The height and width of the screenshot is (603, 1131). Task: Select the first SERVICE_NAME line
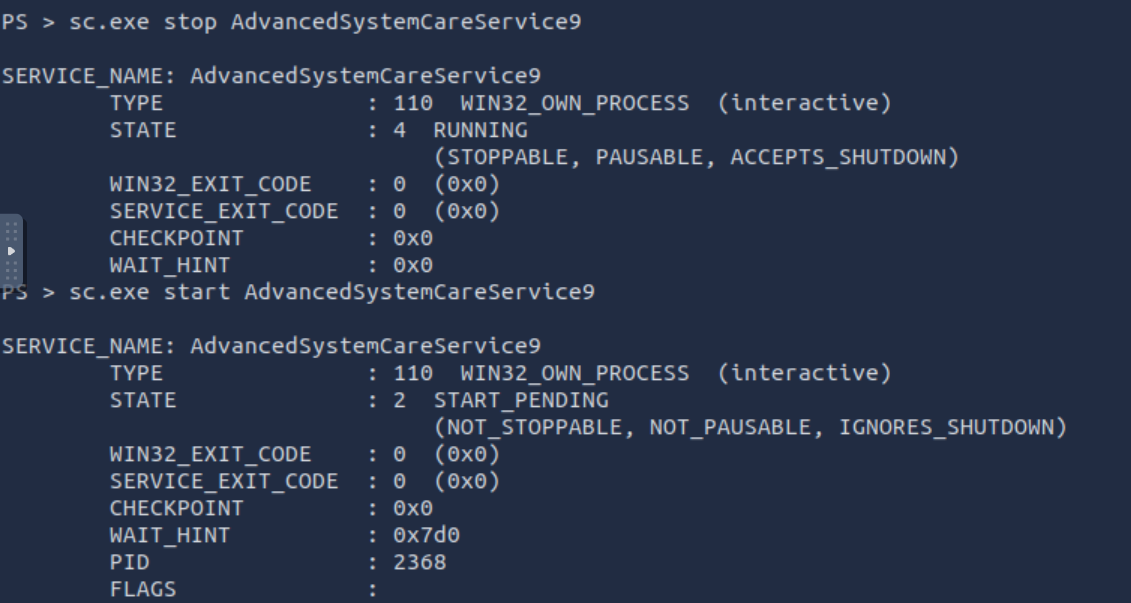[271, 76]
